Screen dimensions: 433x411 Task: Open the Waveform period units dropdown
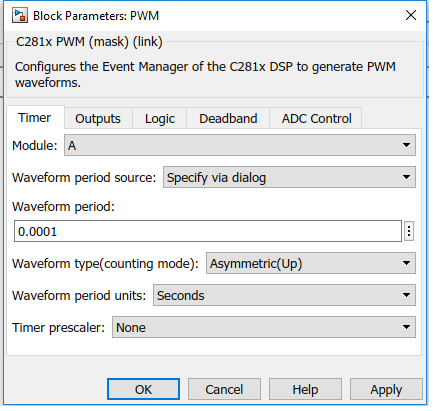click(284, 295)
